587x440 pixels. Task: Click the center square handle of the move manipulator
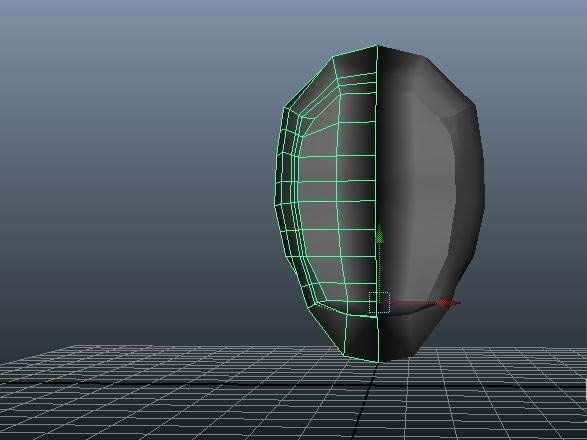coord(379,303)
